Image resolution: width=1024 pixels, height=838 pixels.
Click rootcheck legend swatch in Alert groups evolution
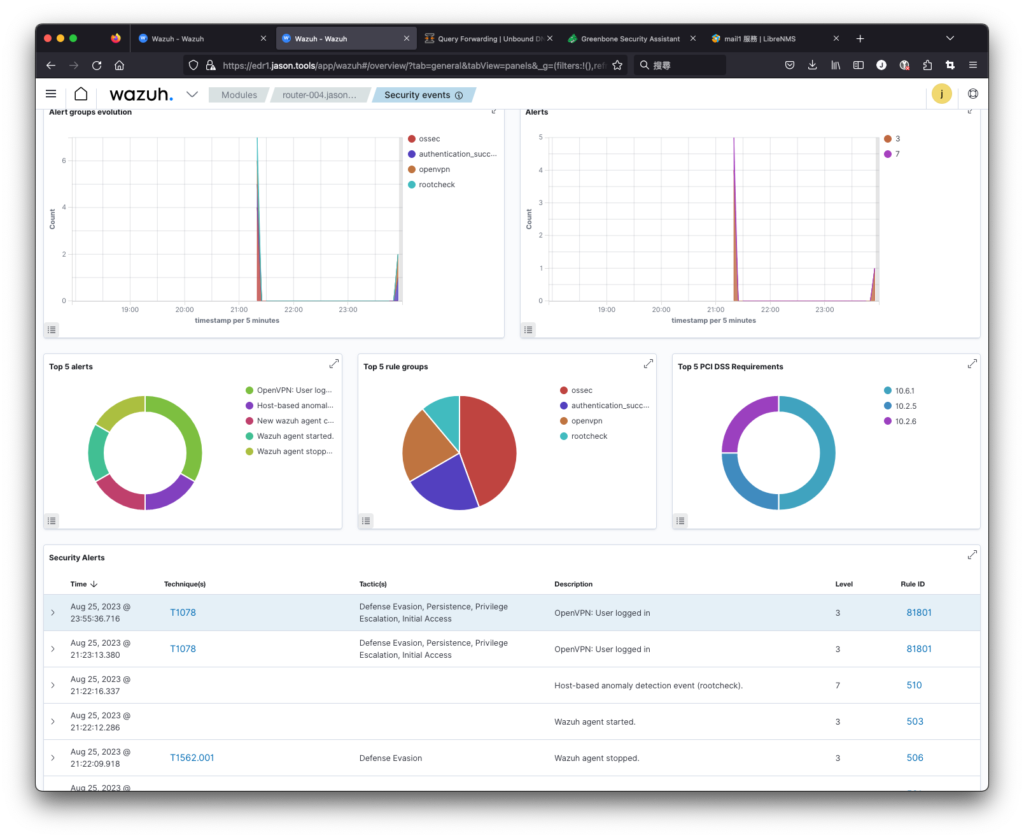411,185
